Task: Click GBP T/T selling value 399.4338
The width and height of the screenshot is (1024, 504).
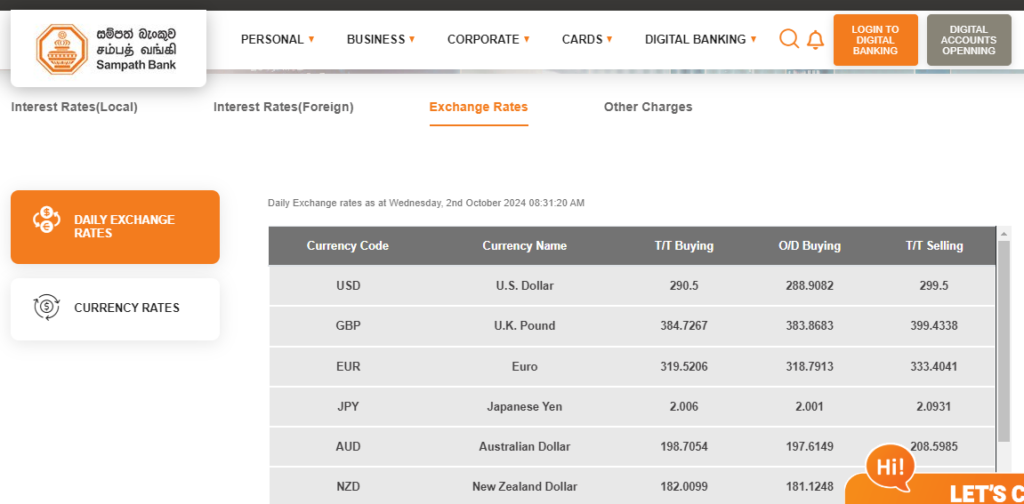Action: pyautogui.click(x=934, y=326)
